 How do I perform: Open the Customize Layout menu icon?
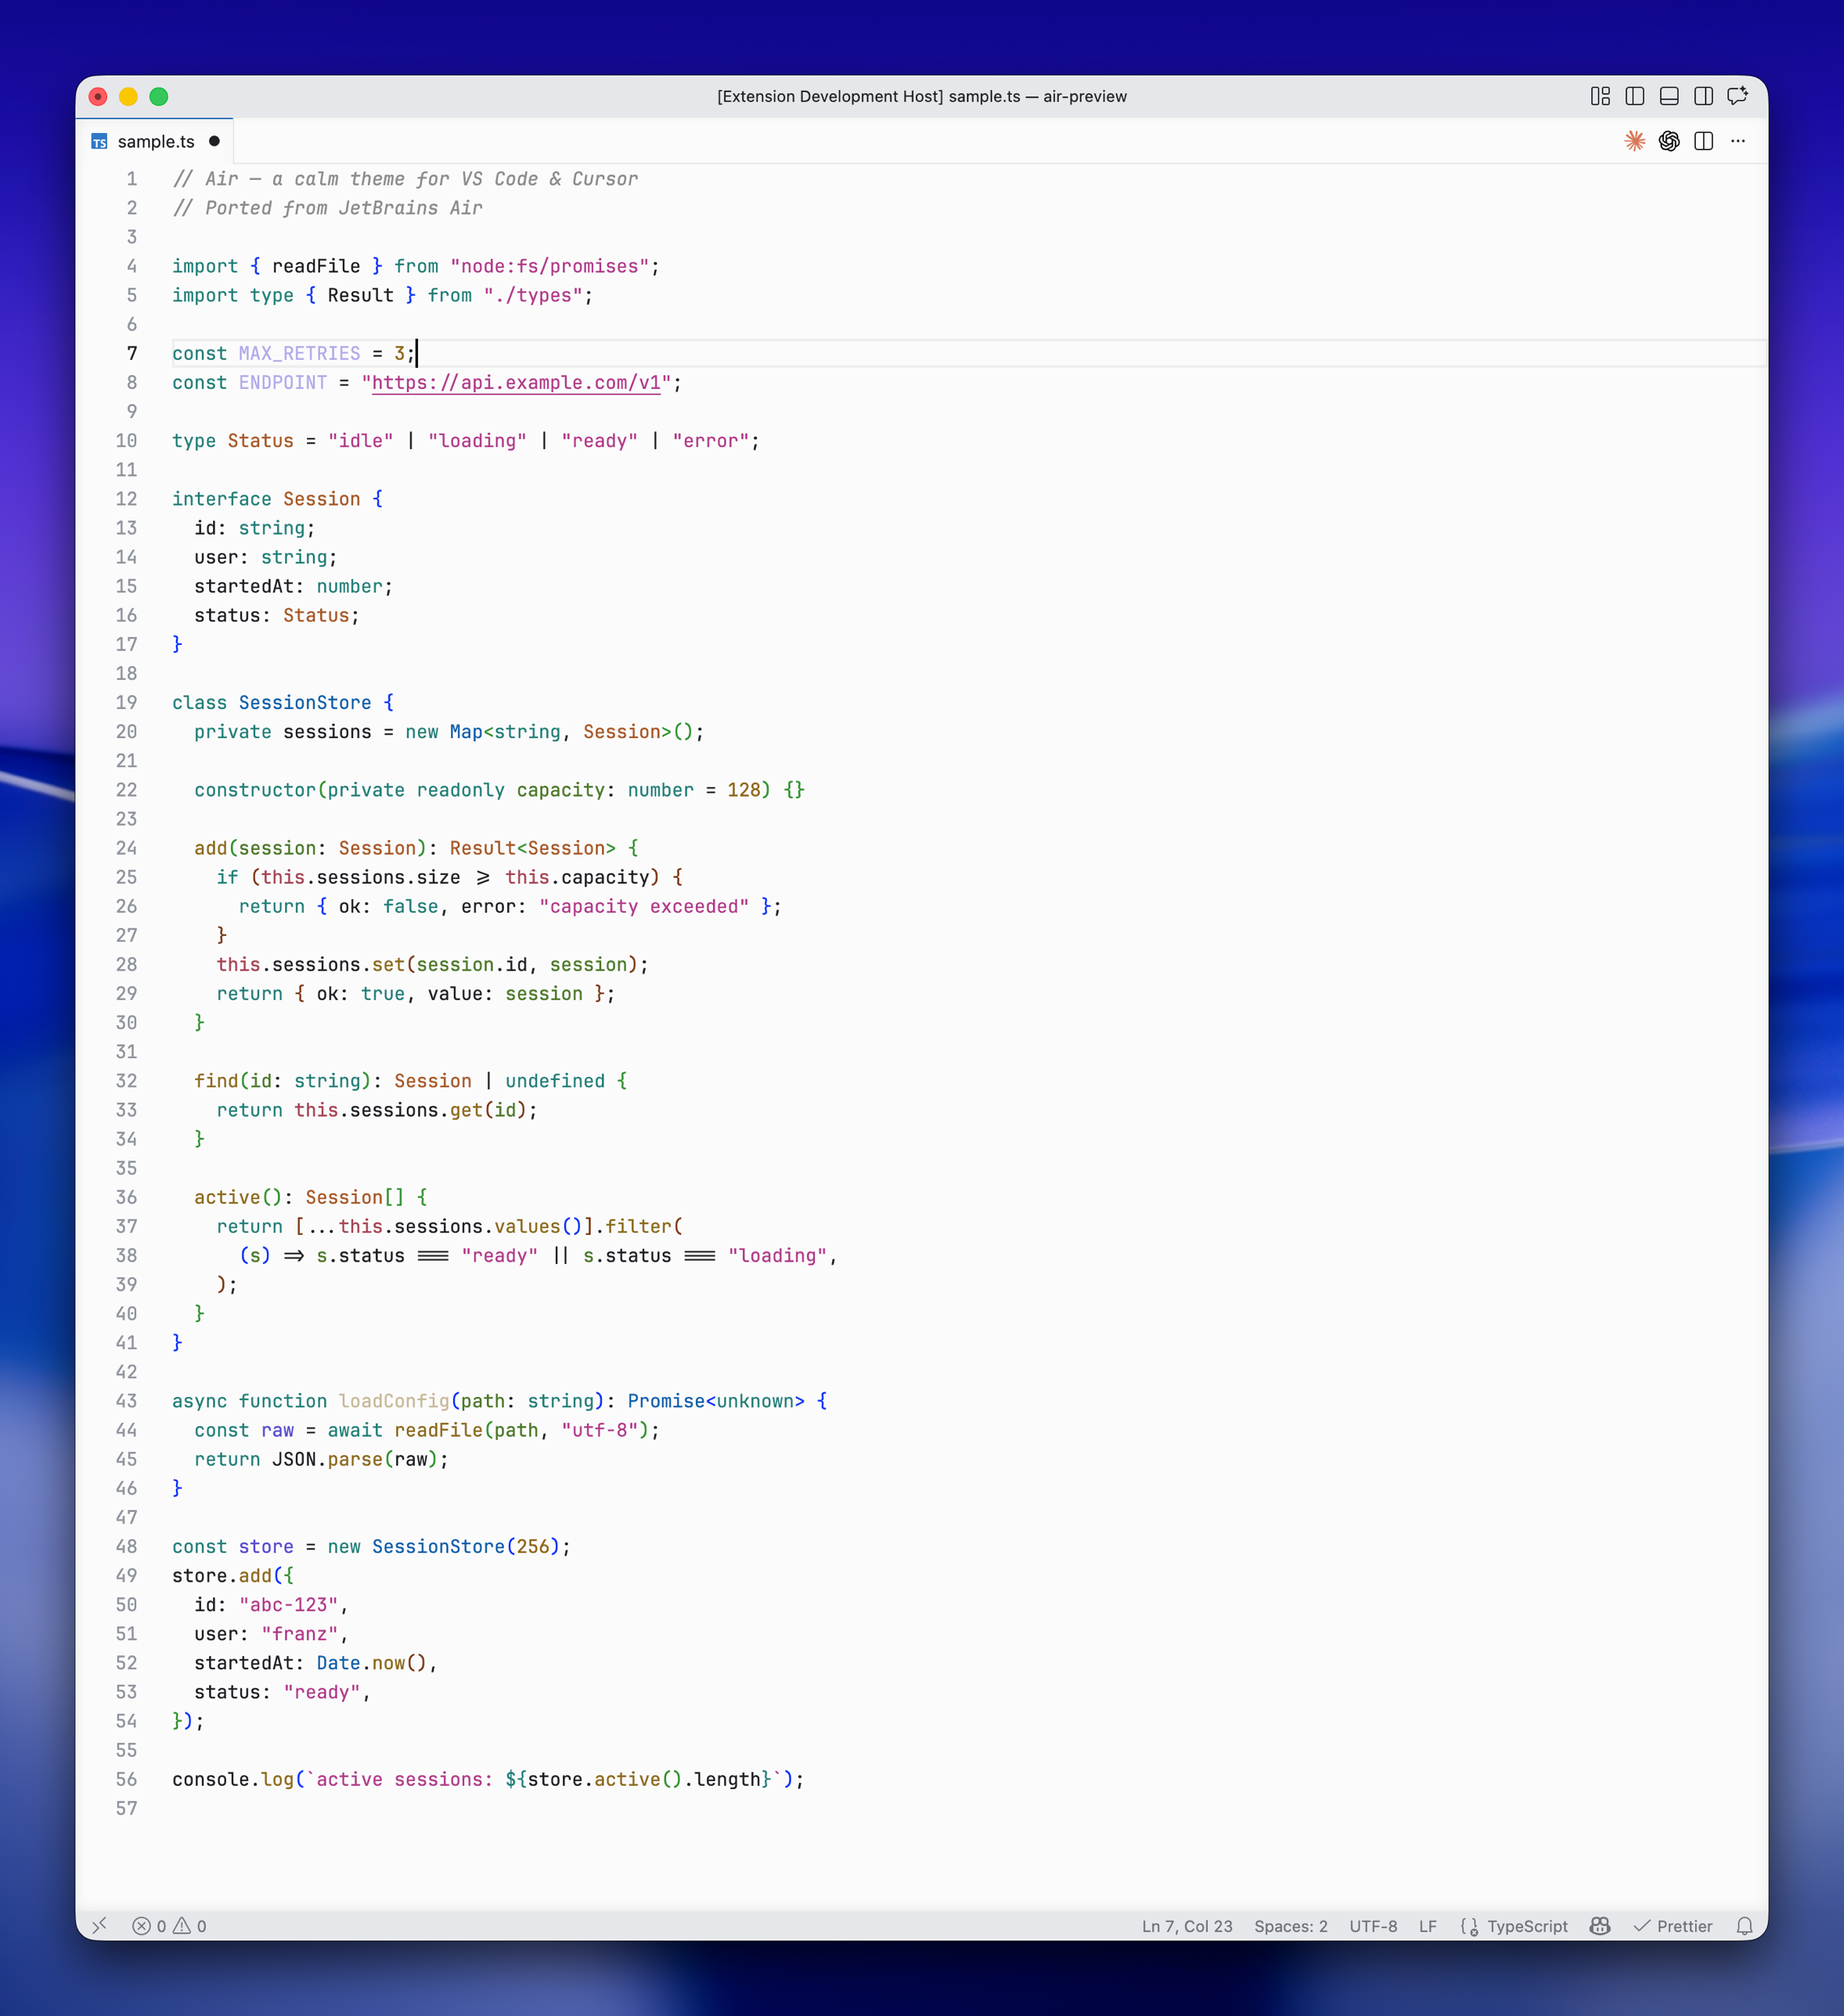[x=1600, y=96]
